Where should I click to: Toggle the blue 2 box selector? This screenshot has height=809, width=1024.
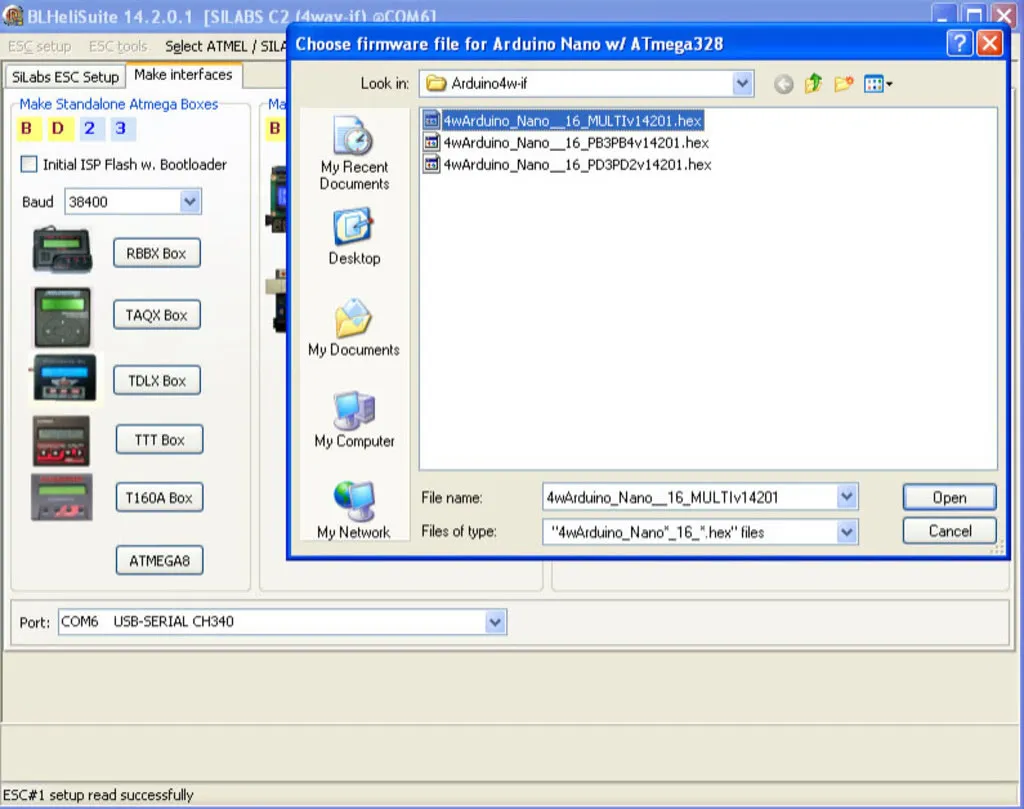click(89, 129)
